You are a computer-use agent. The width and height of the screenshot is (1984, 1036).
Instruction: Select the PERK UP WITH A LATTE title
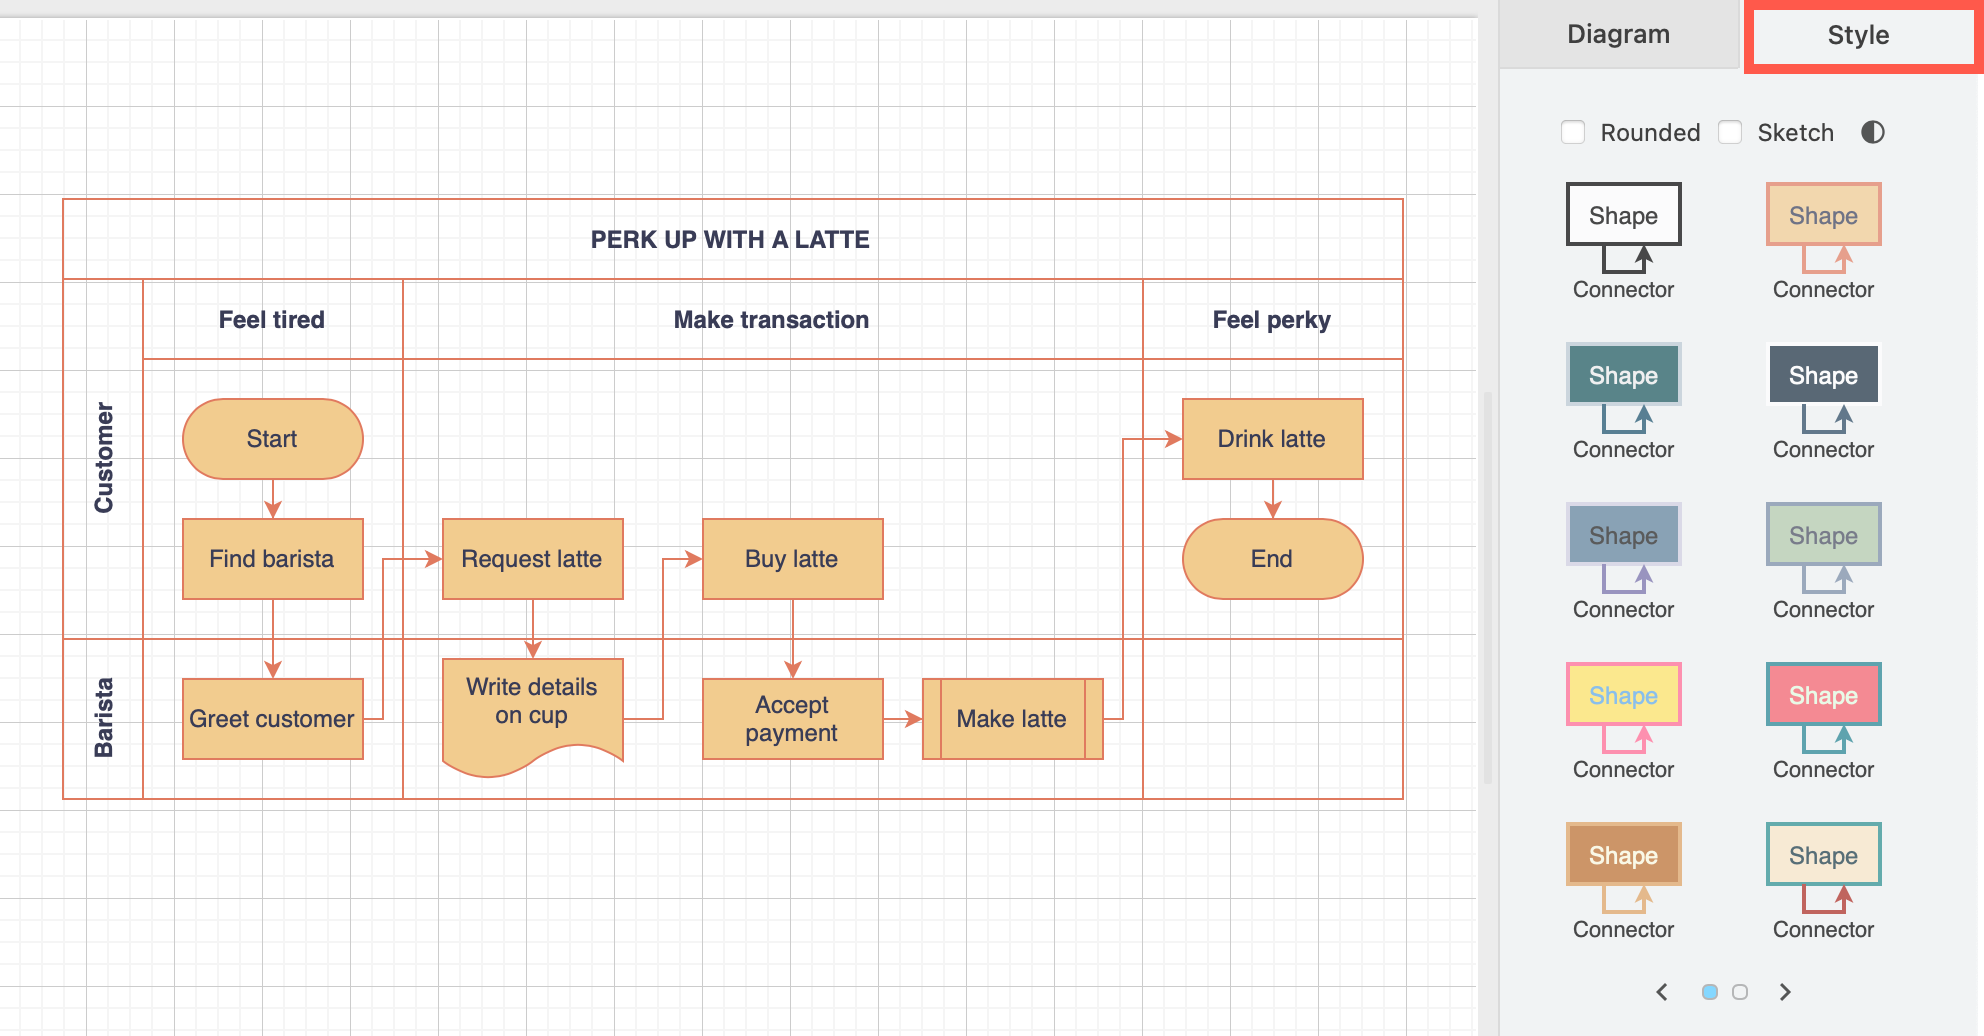(x=730, y=240)
